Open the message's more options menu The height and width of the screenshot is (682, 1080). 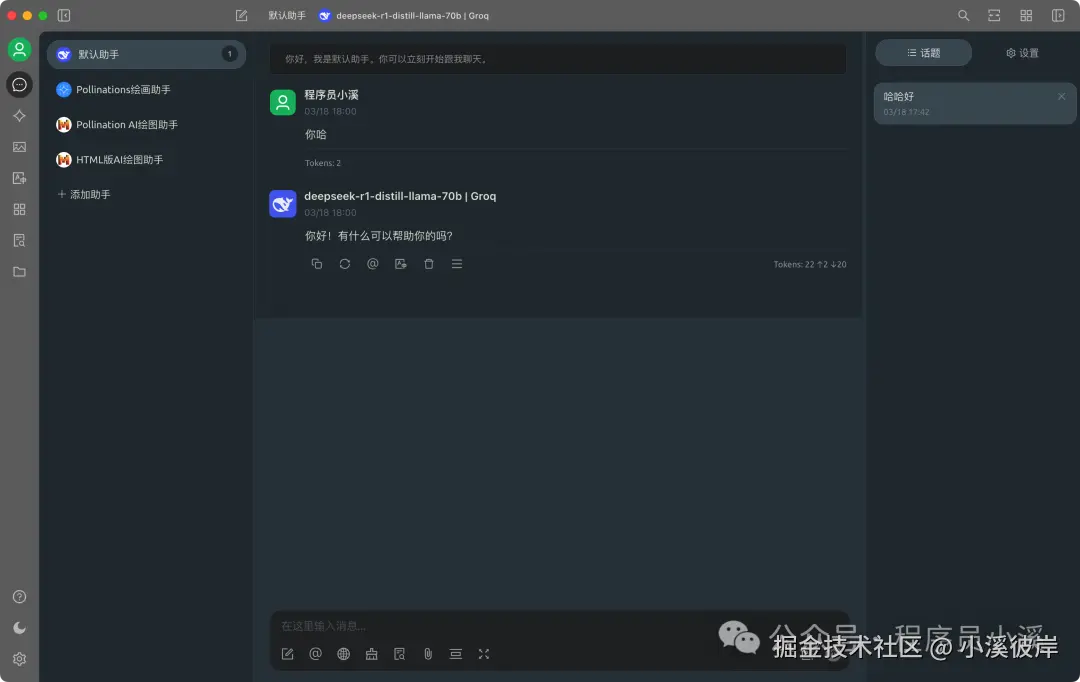click(x=457, y=263)
